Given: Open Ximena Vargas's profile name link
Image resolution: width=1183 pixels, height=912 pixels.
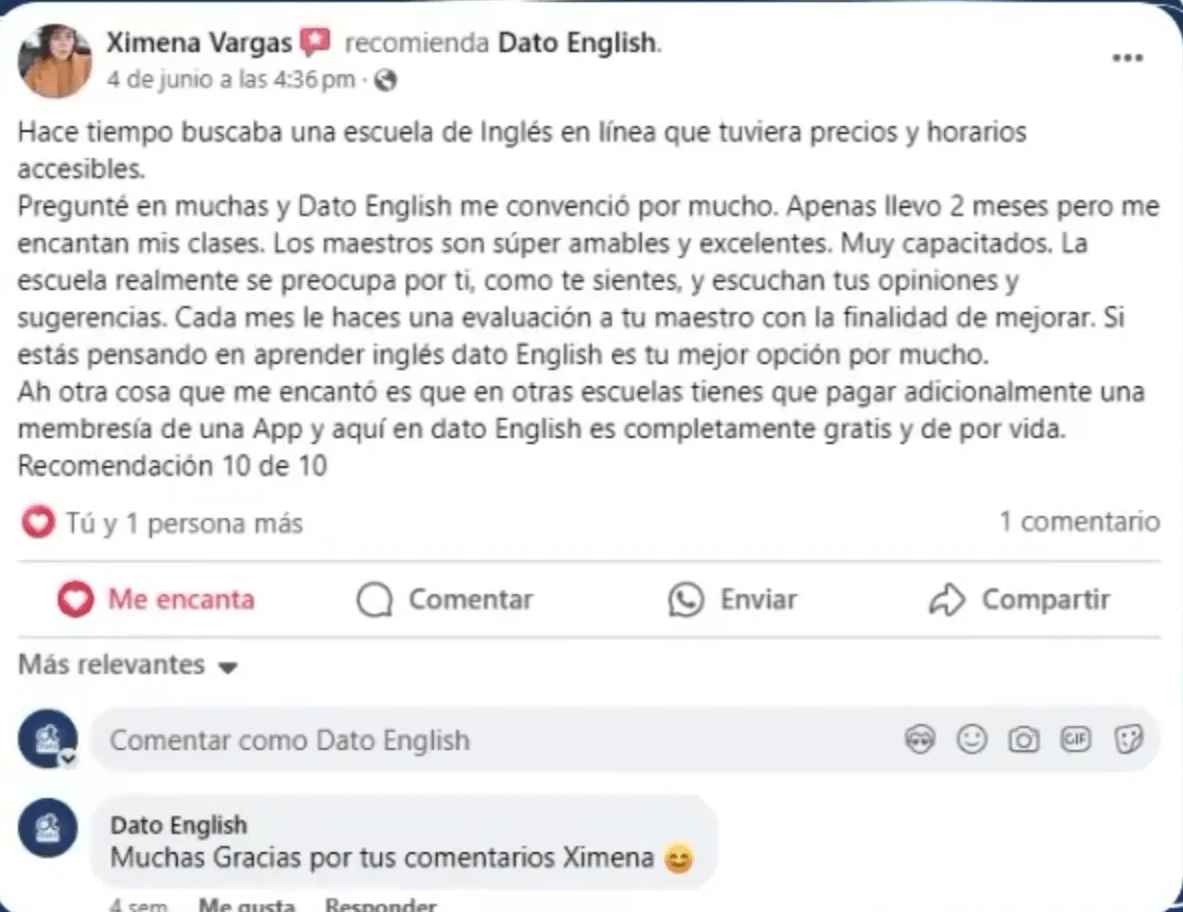Looking at the screenshot, I should pyautogui.click(x=199, y=43).
